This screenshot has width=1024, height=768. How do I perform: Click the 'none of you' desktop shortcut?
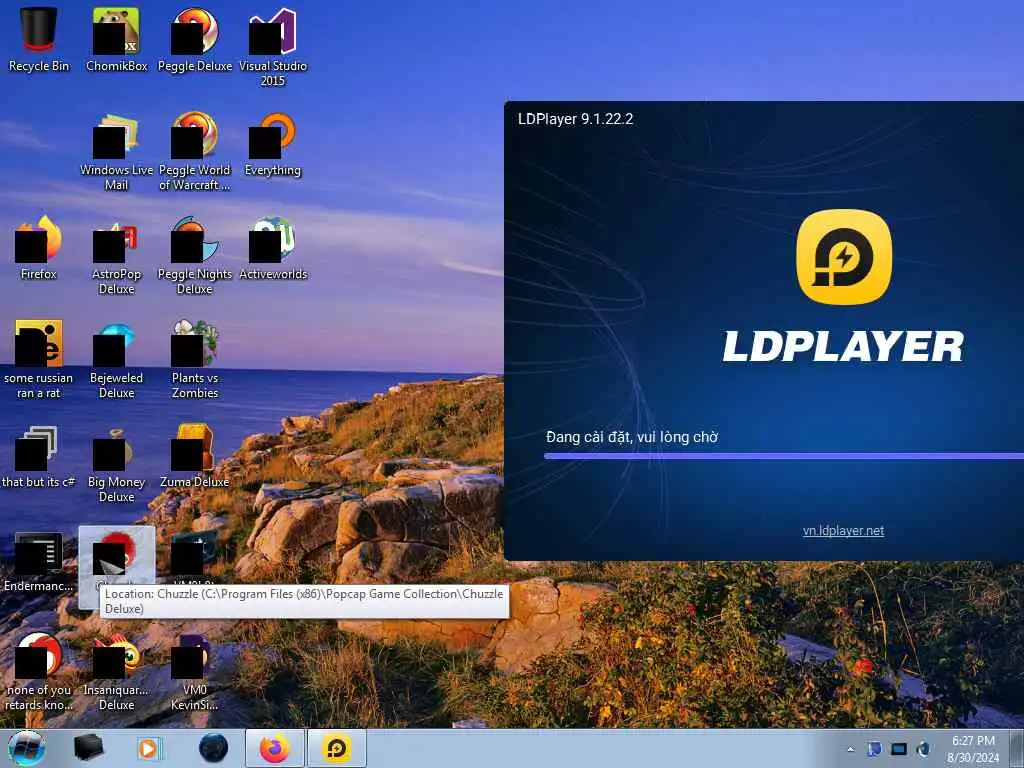click(39, 673)
